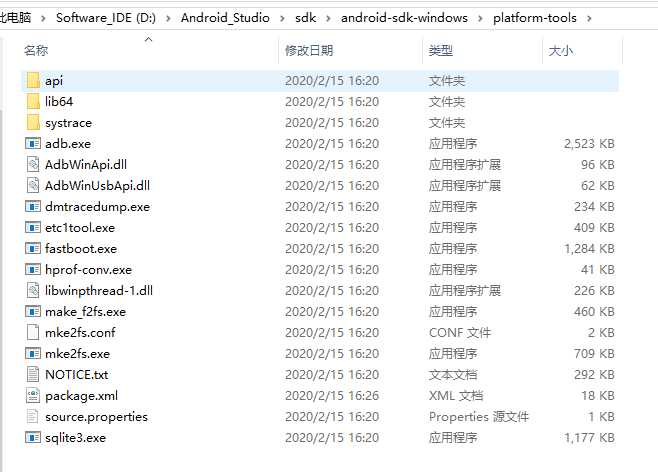Screen dimensions: 658x472
Task: Go to Android_Studio in address bar
Action: (225, 18)
